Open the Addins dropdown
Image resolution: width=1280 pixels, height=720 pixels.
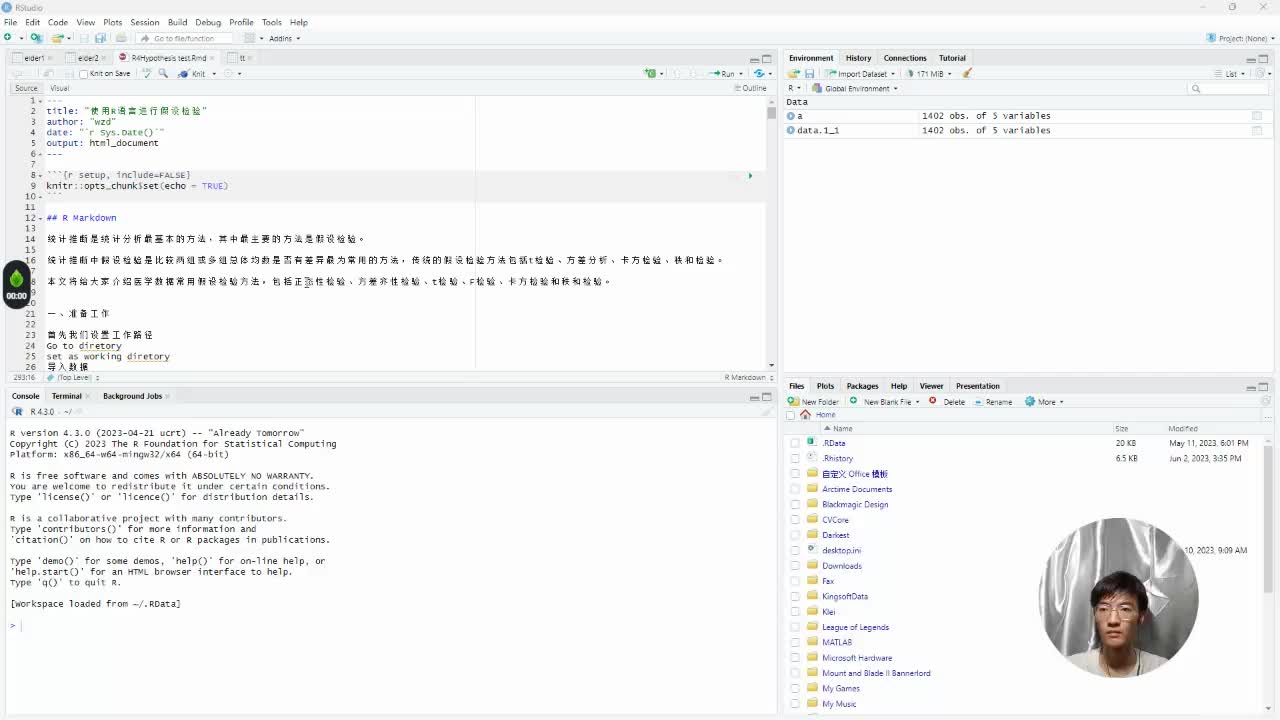click(x=284, y=38)
